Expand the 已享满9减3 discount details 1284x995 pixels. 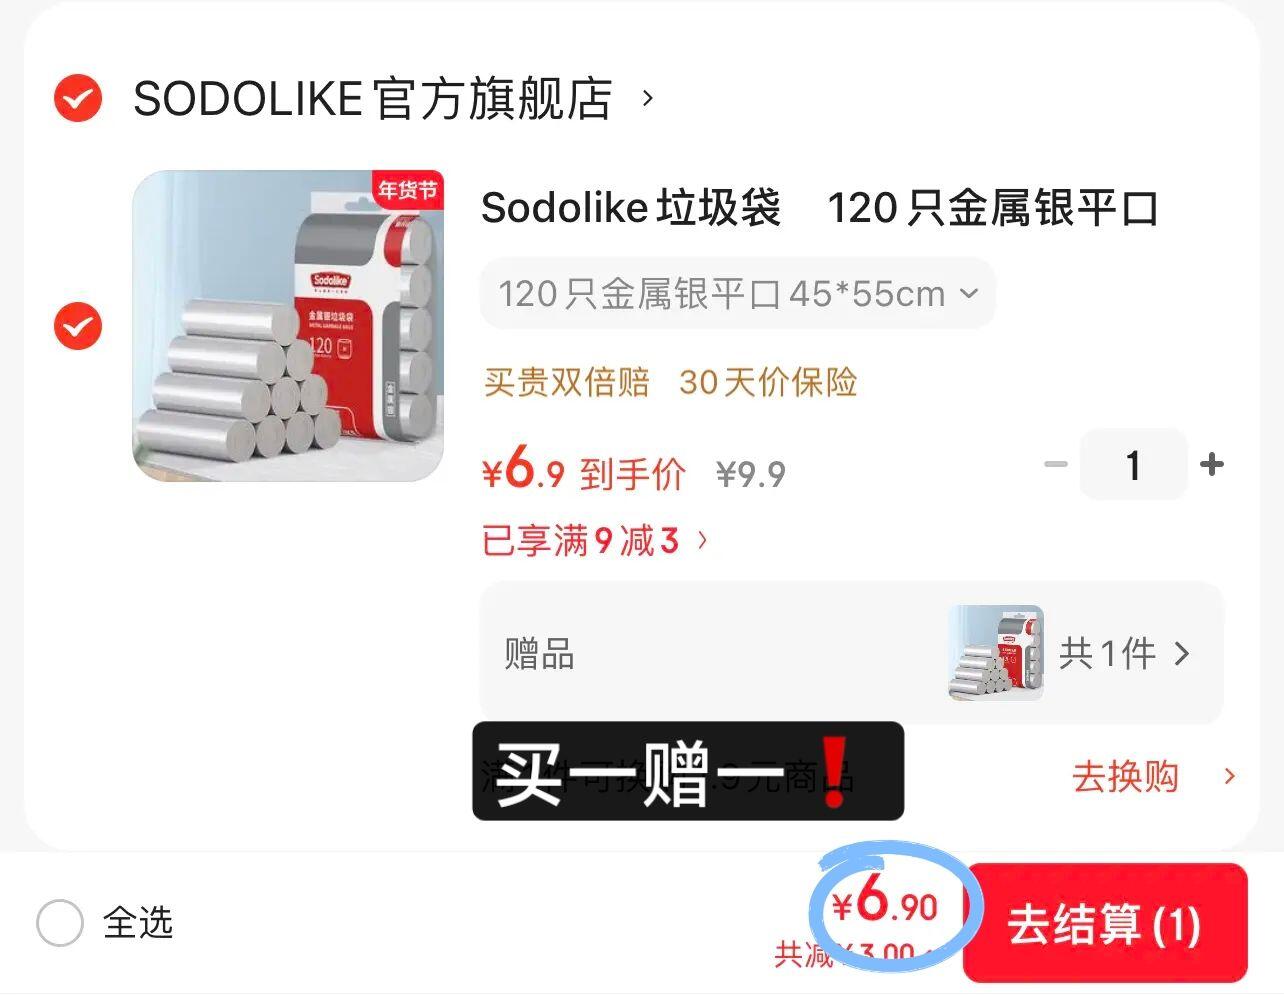[x=594, y=541]
